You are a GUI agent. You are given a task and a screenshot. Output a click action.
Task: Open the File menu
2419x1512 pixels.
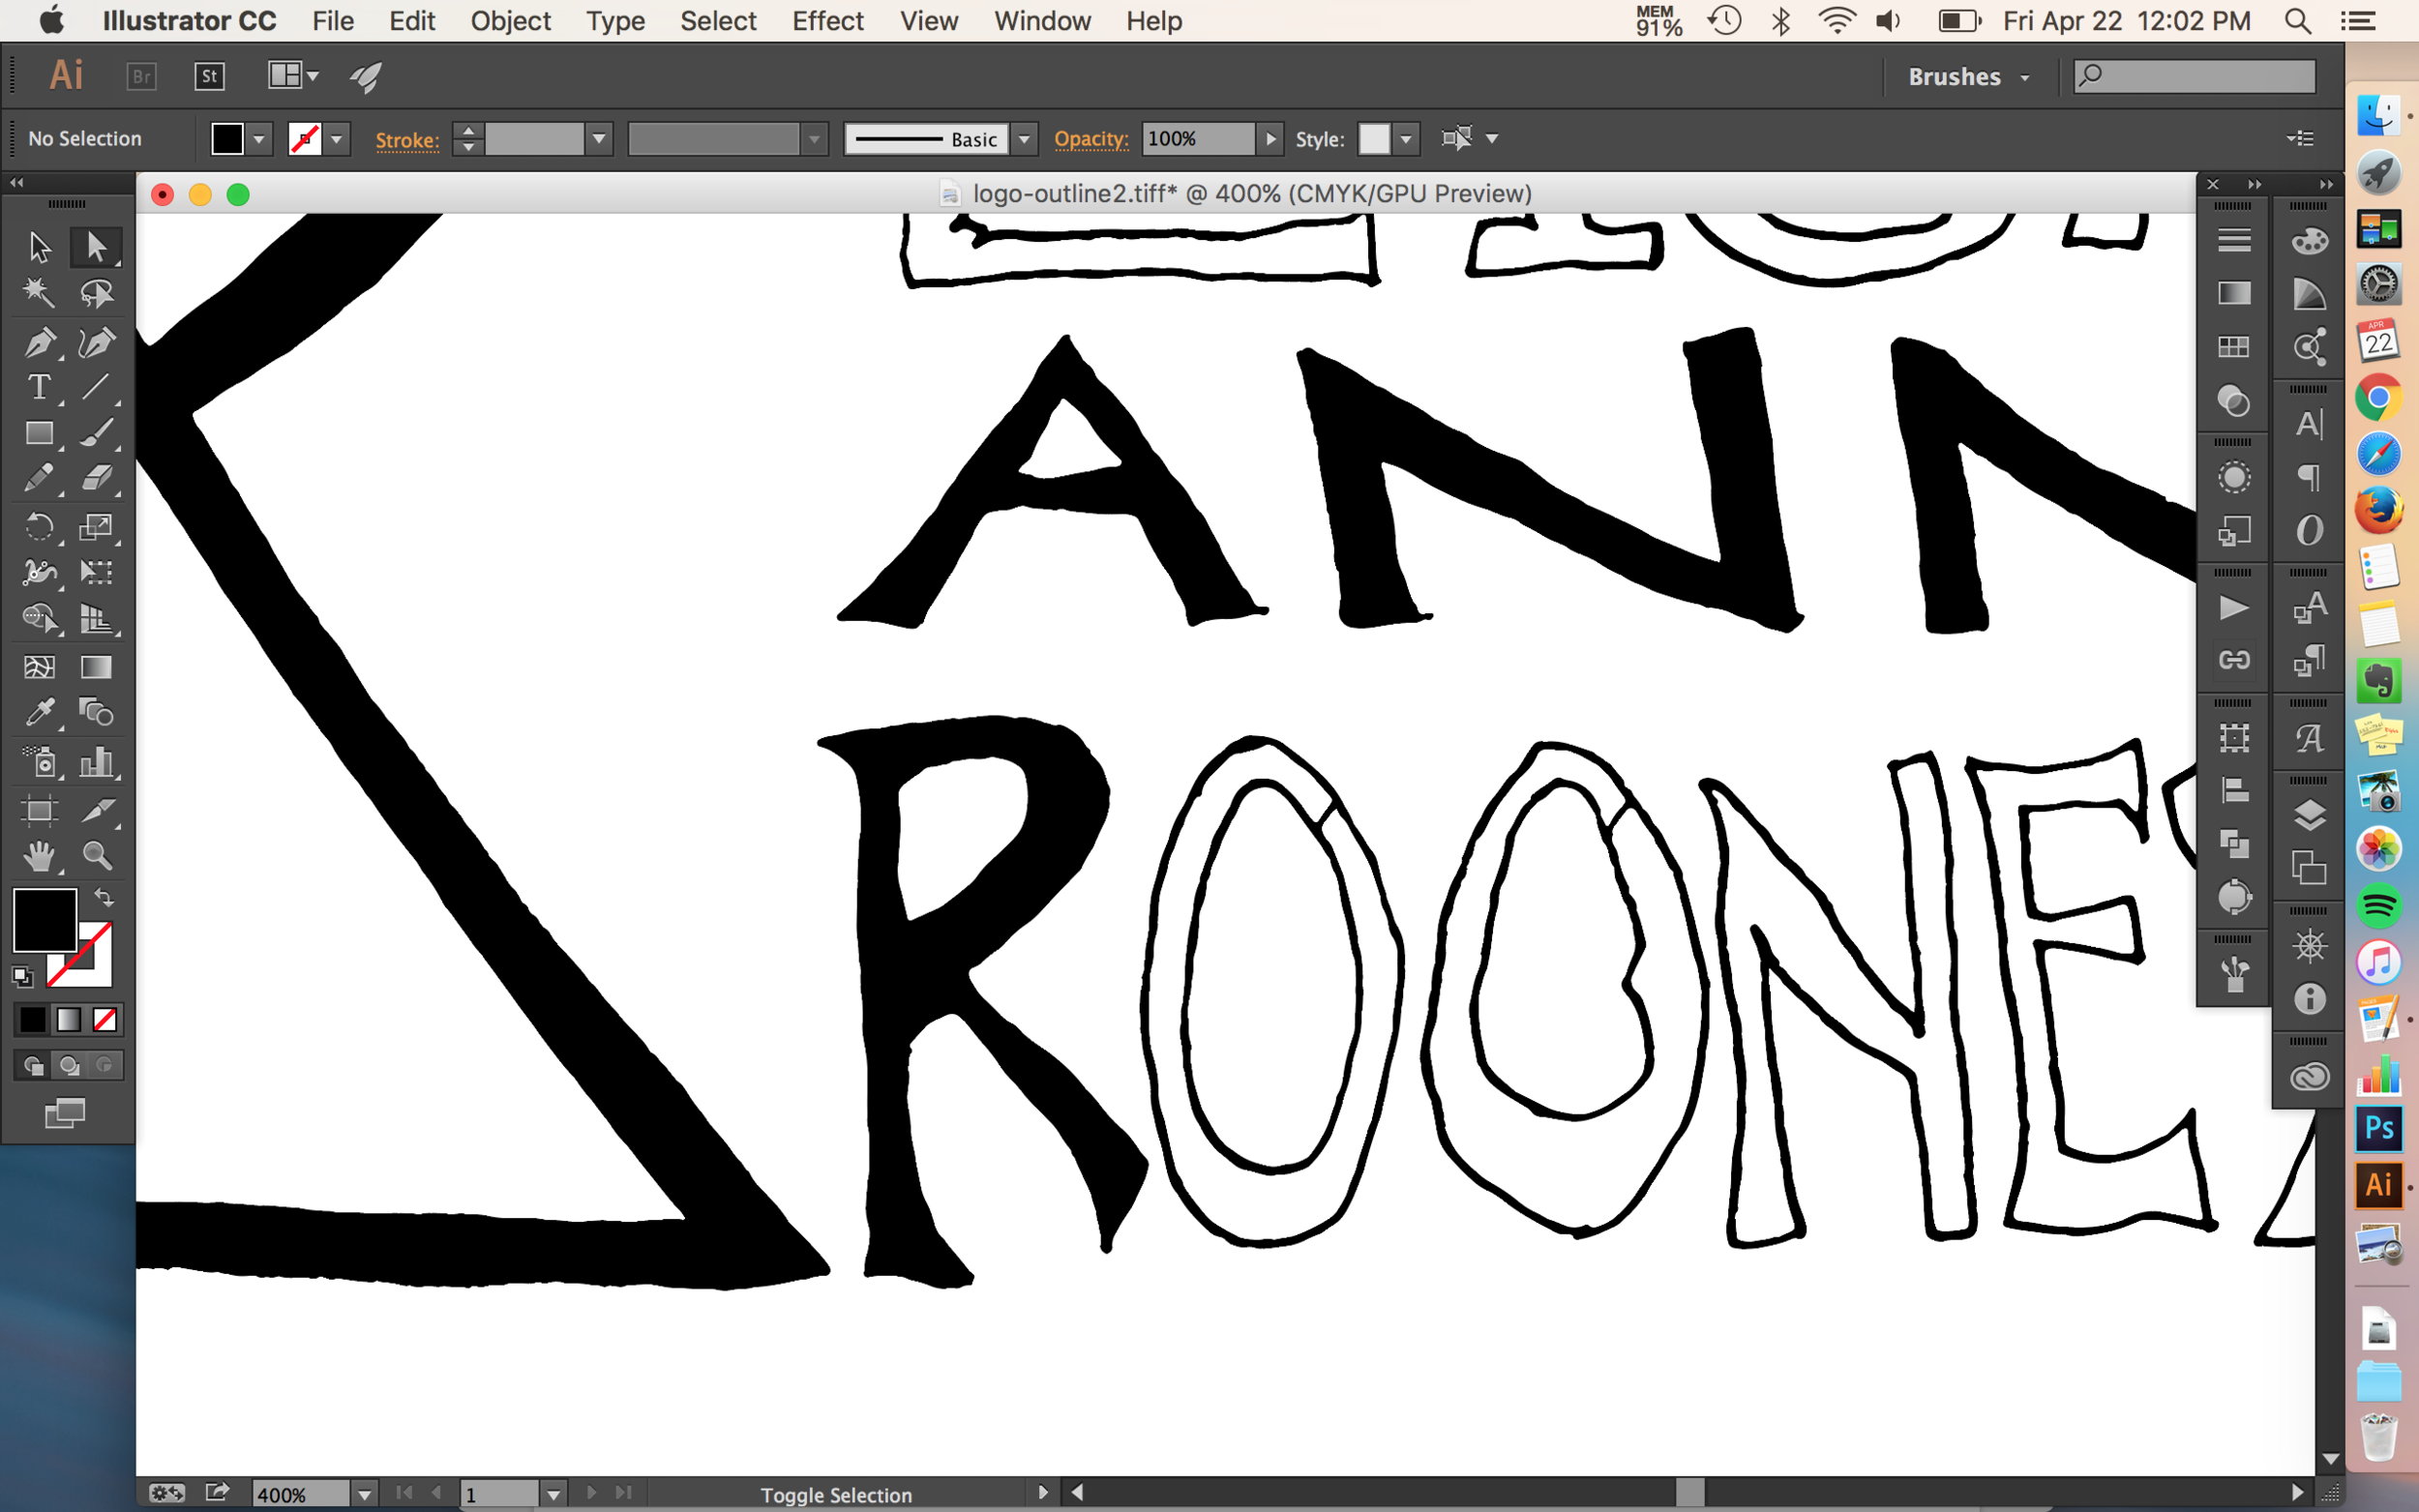[333, 21]
